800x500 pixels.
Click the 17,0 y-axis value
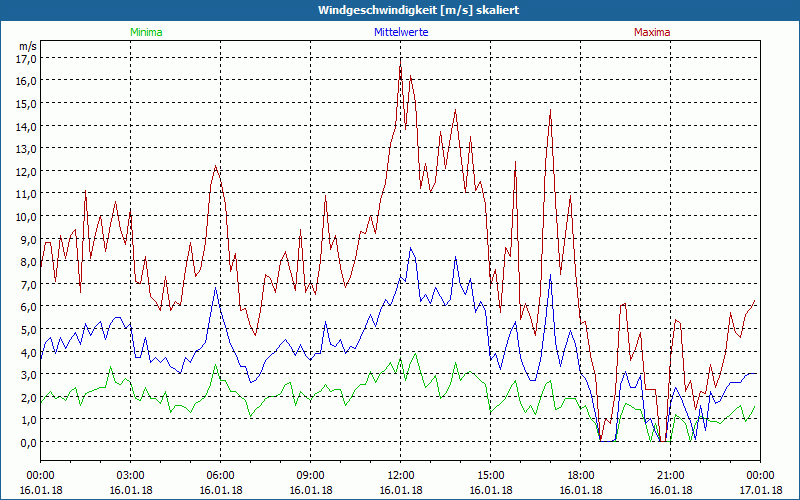click(25, 57)
